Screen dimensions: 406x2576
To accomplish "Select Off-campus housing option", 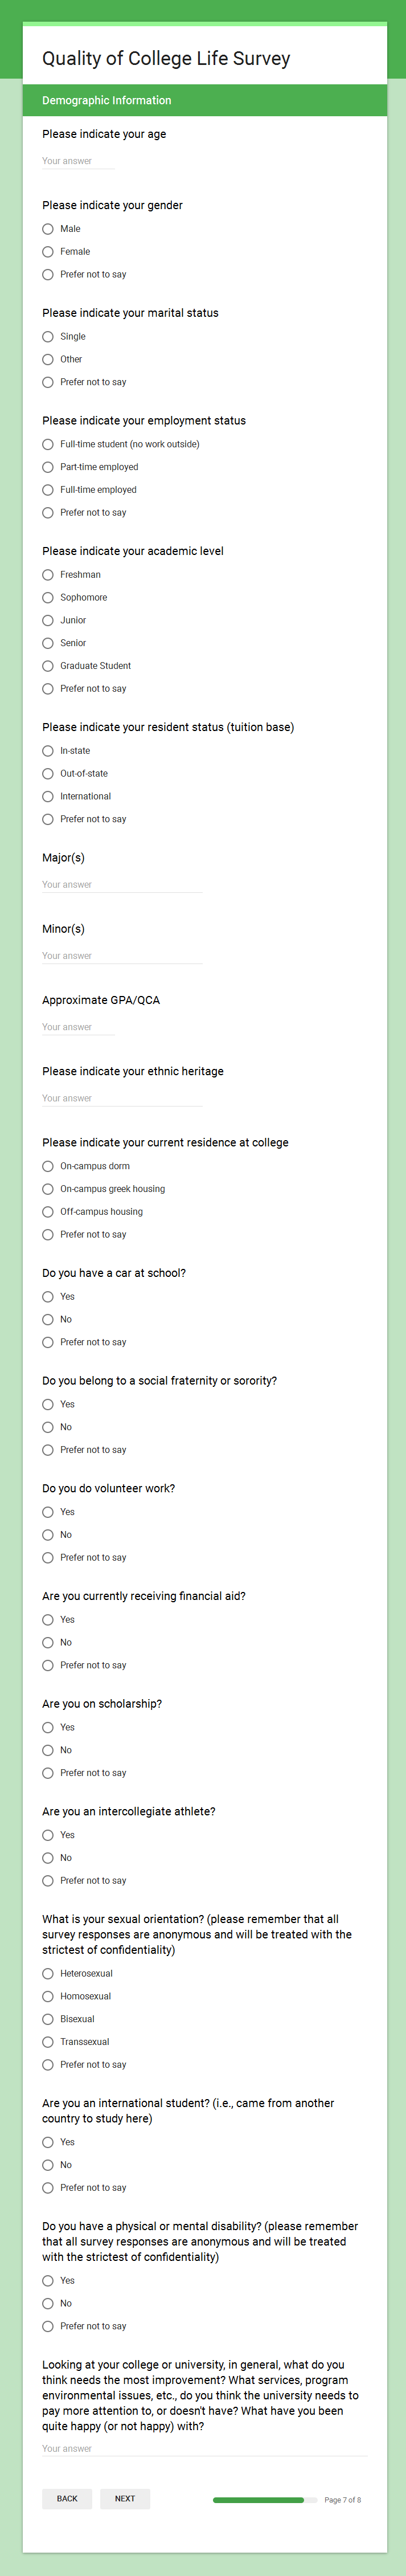I will point(48,1212).
